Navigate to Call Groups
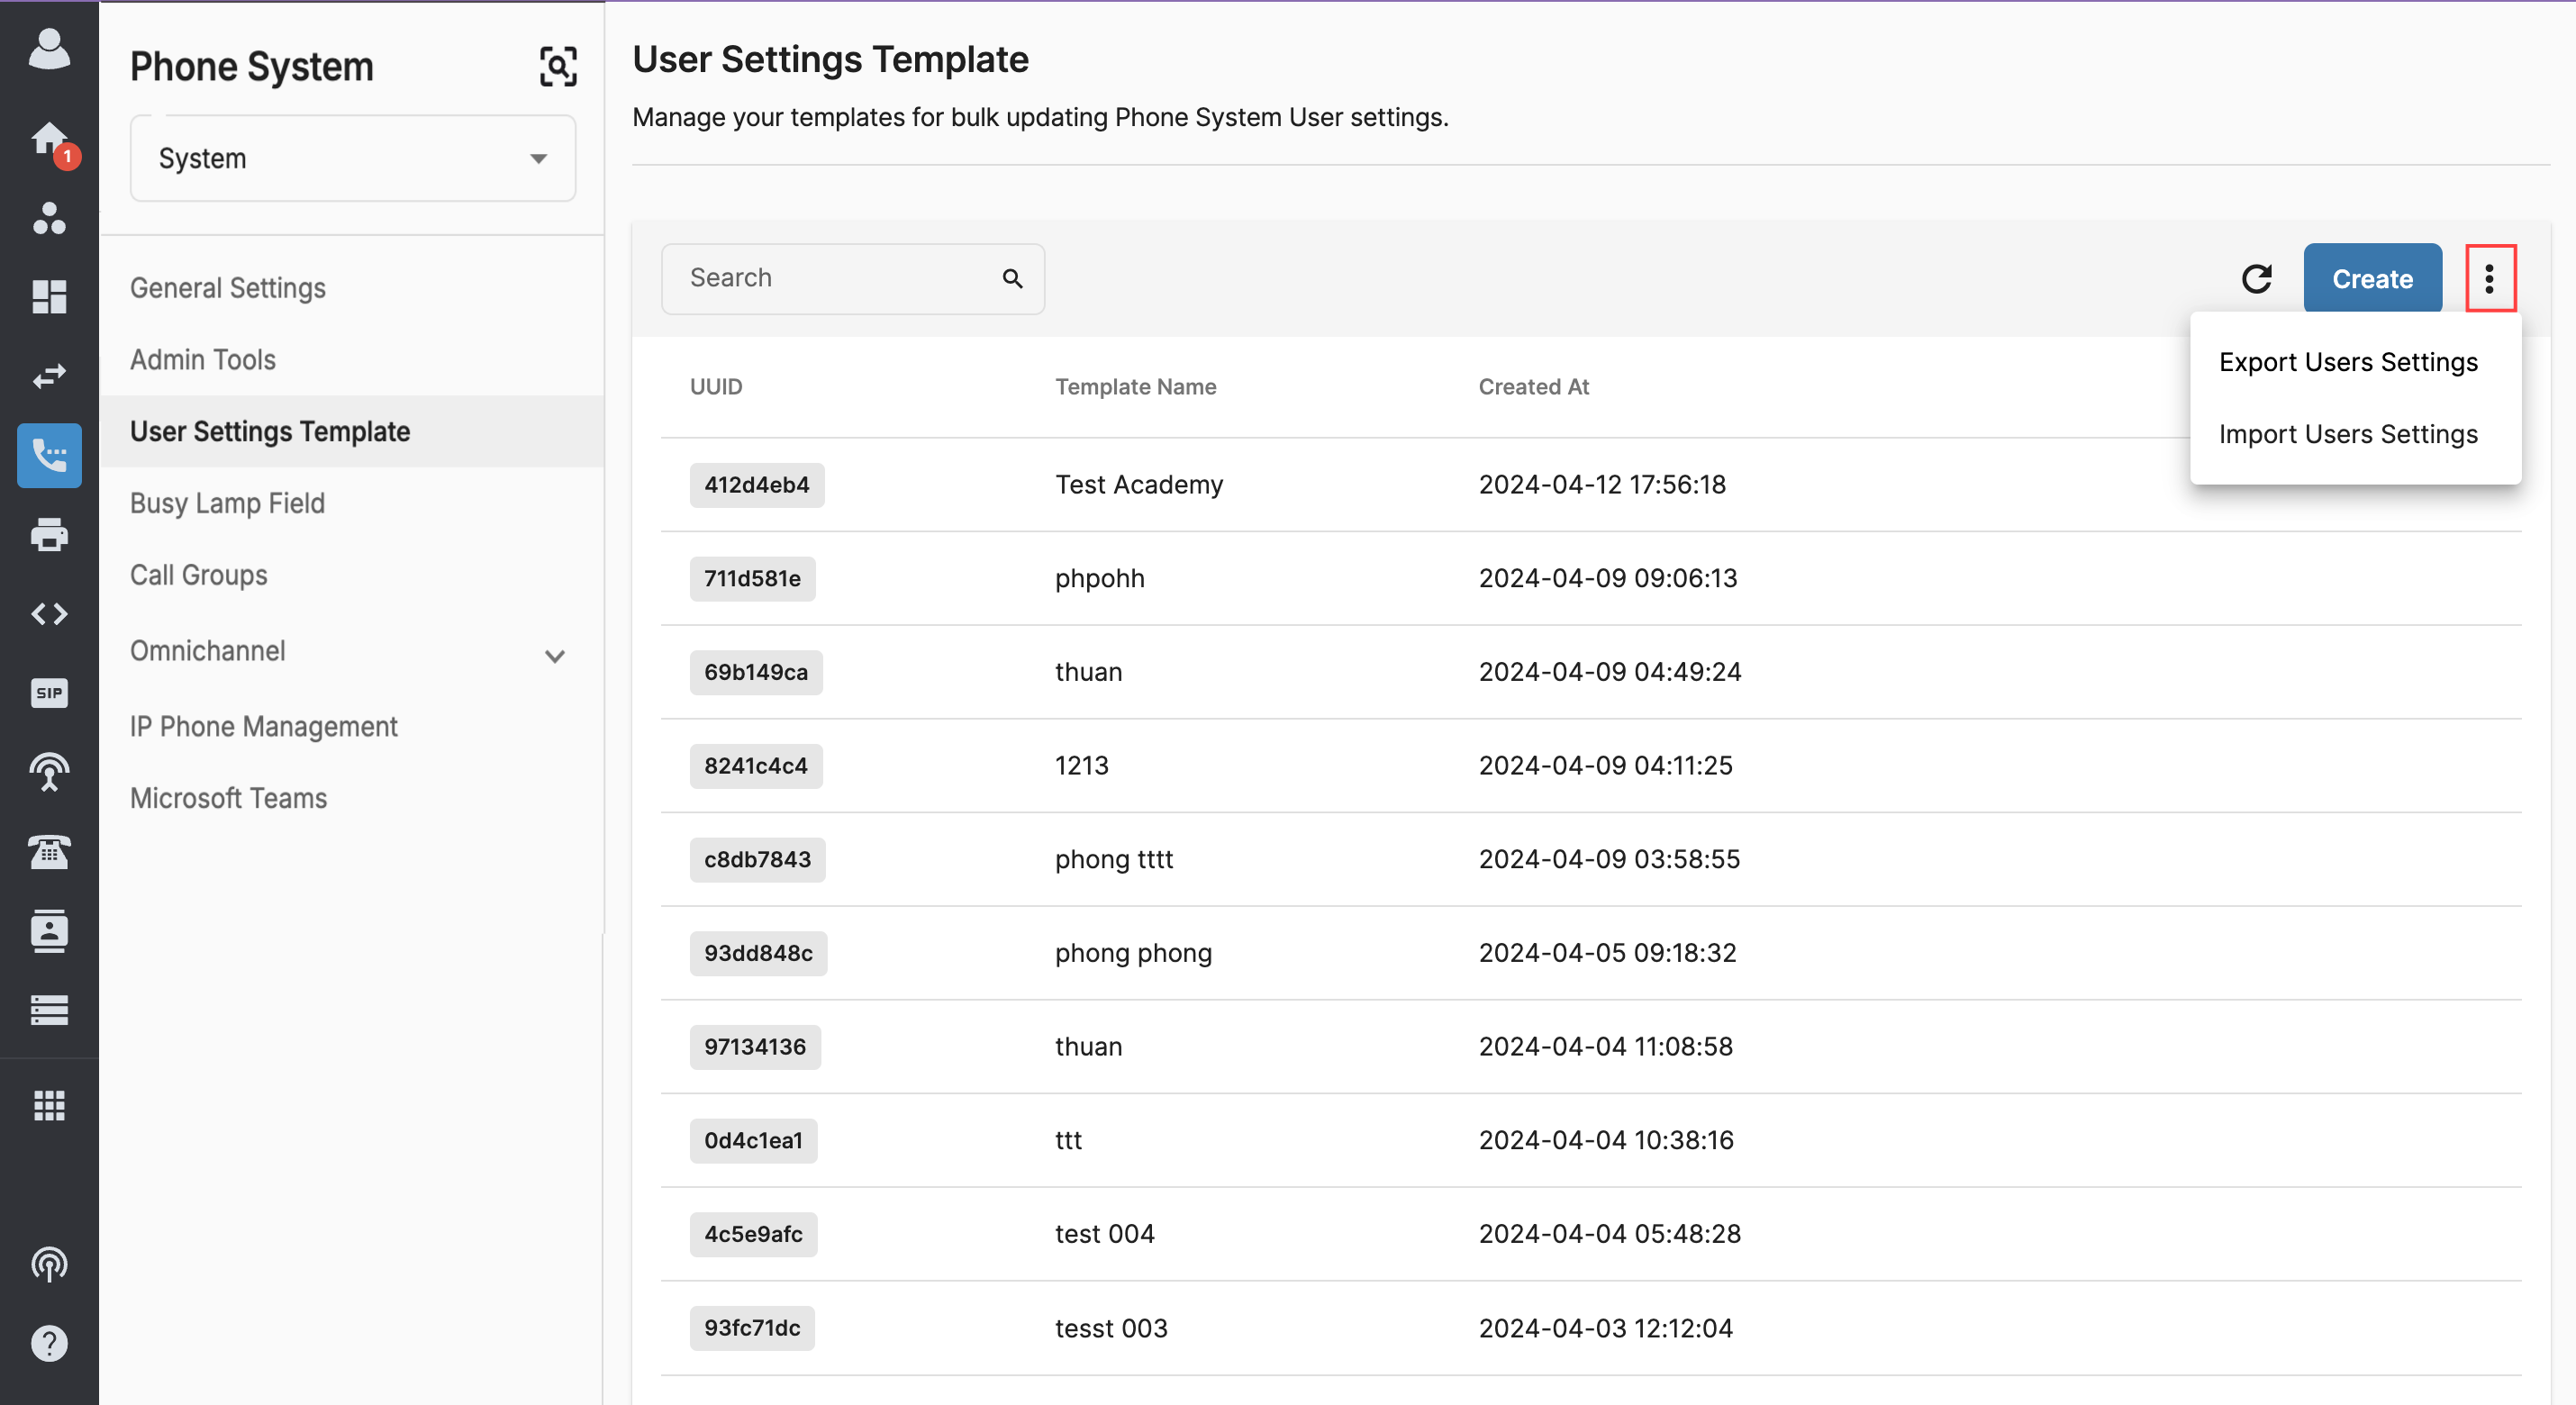Viewport: 2576px width, 1405px height. point(199,575)
